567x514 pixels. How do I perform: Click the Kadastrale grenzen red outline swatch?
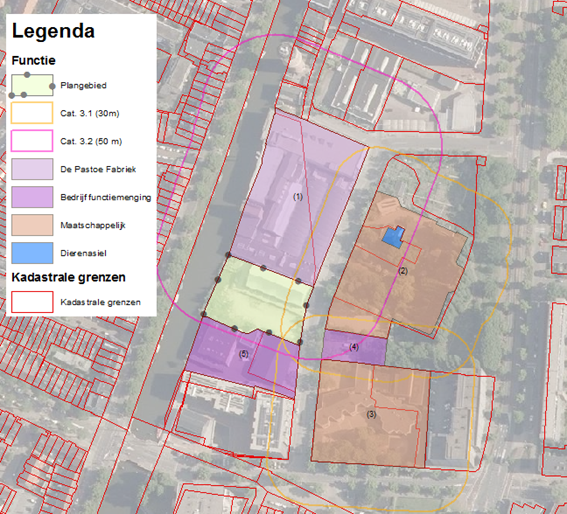tap(32, 302)
